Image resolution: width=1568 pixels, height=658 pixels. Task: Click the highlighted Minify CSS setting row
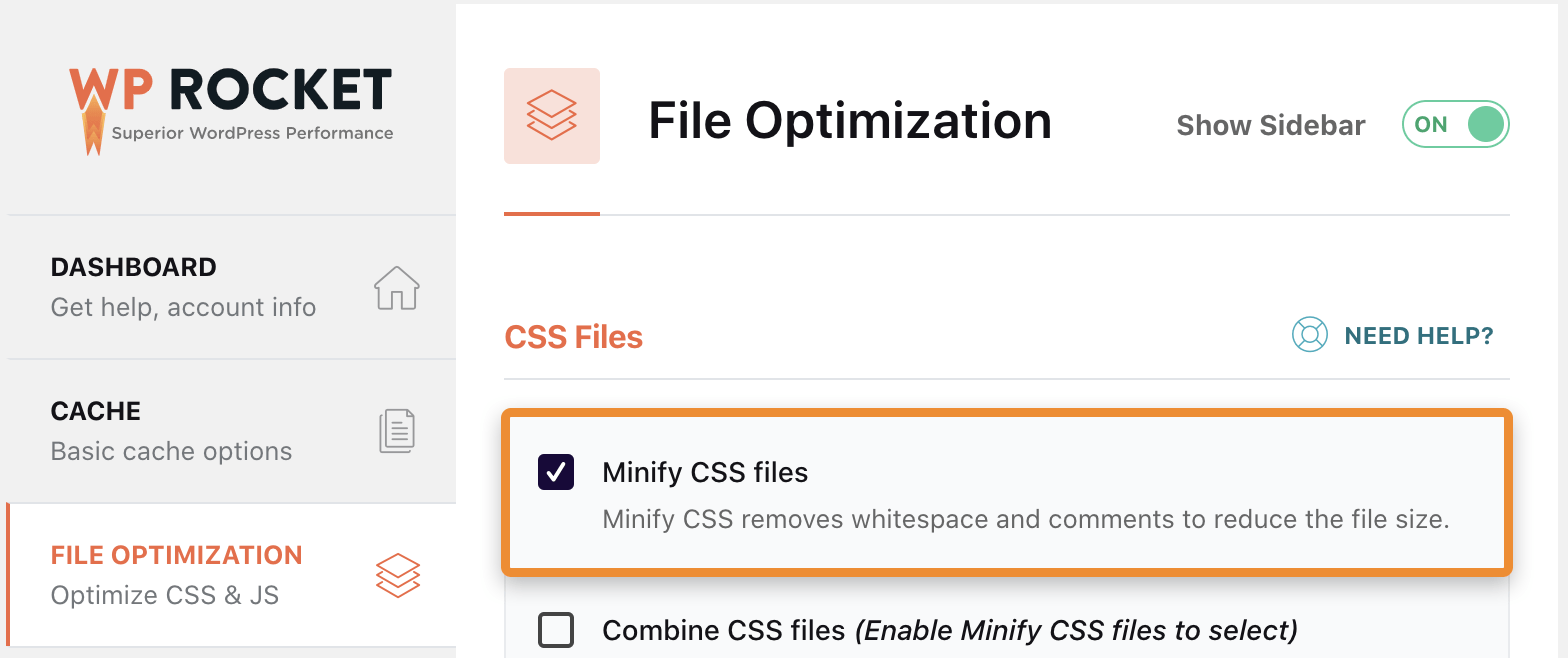tap(1005, 493)
